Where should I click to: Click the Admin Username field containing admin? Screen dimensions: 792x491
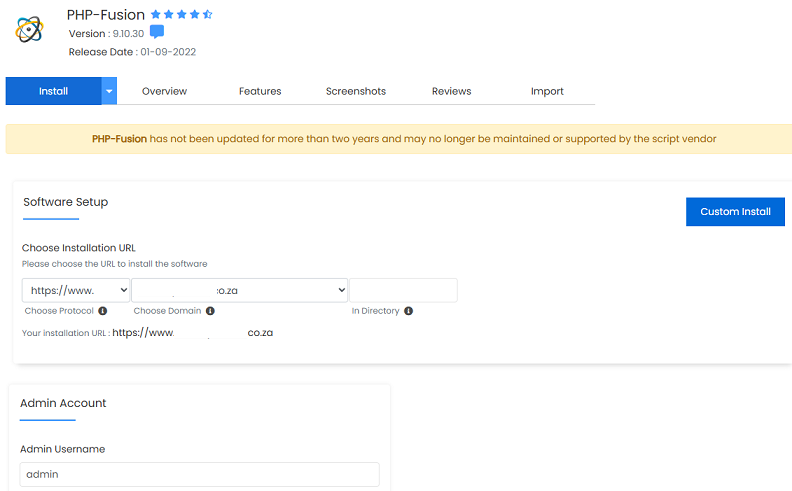coord(200,474)
